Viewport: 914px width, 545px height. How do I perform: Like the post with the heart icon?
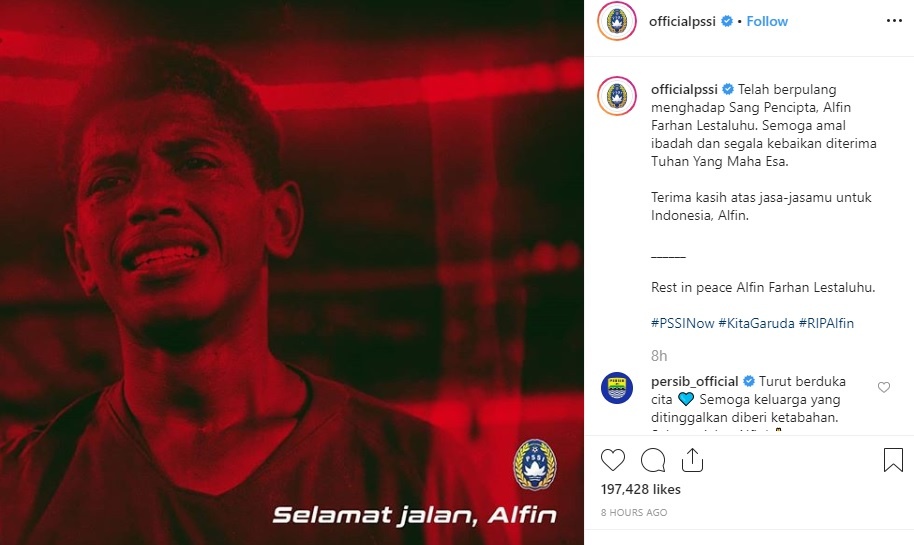[x=613, y=460]
